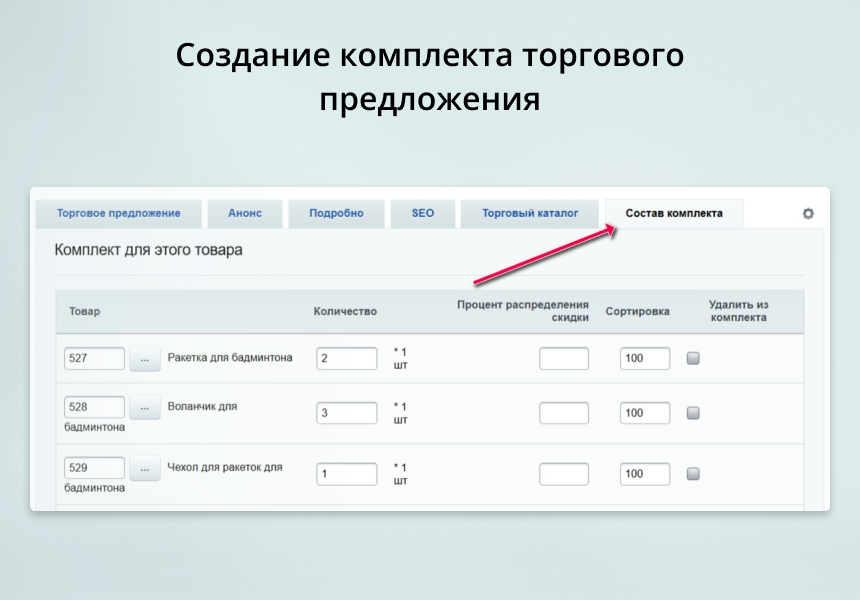Check delete box for Ракетка для бадминтона
Image resolution: width=860 pixels, height=600 pixels.
(693, 358)
